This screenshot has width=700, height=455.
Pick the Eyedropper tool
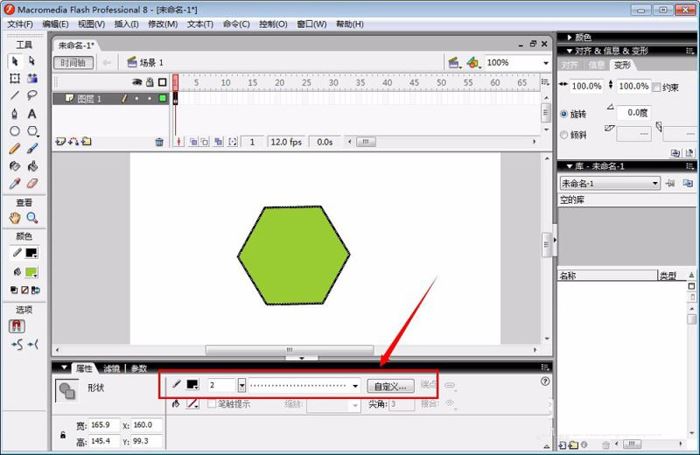[x=15, y=184]
